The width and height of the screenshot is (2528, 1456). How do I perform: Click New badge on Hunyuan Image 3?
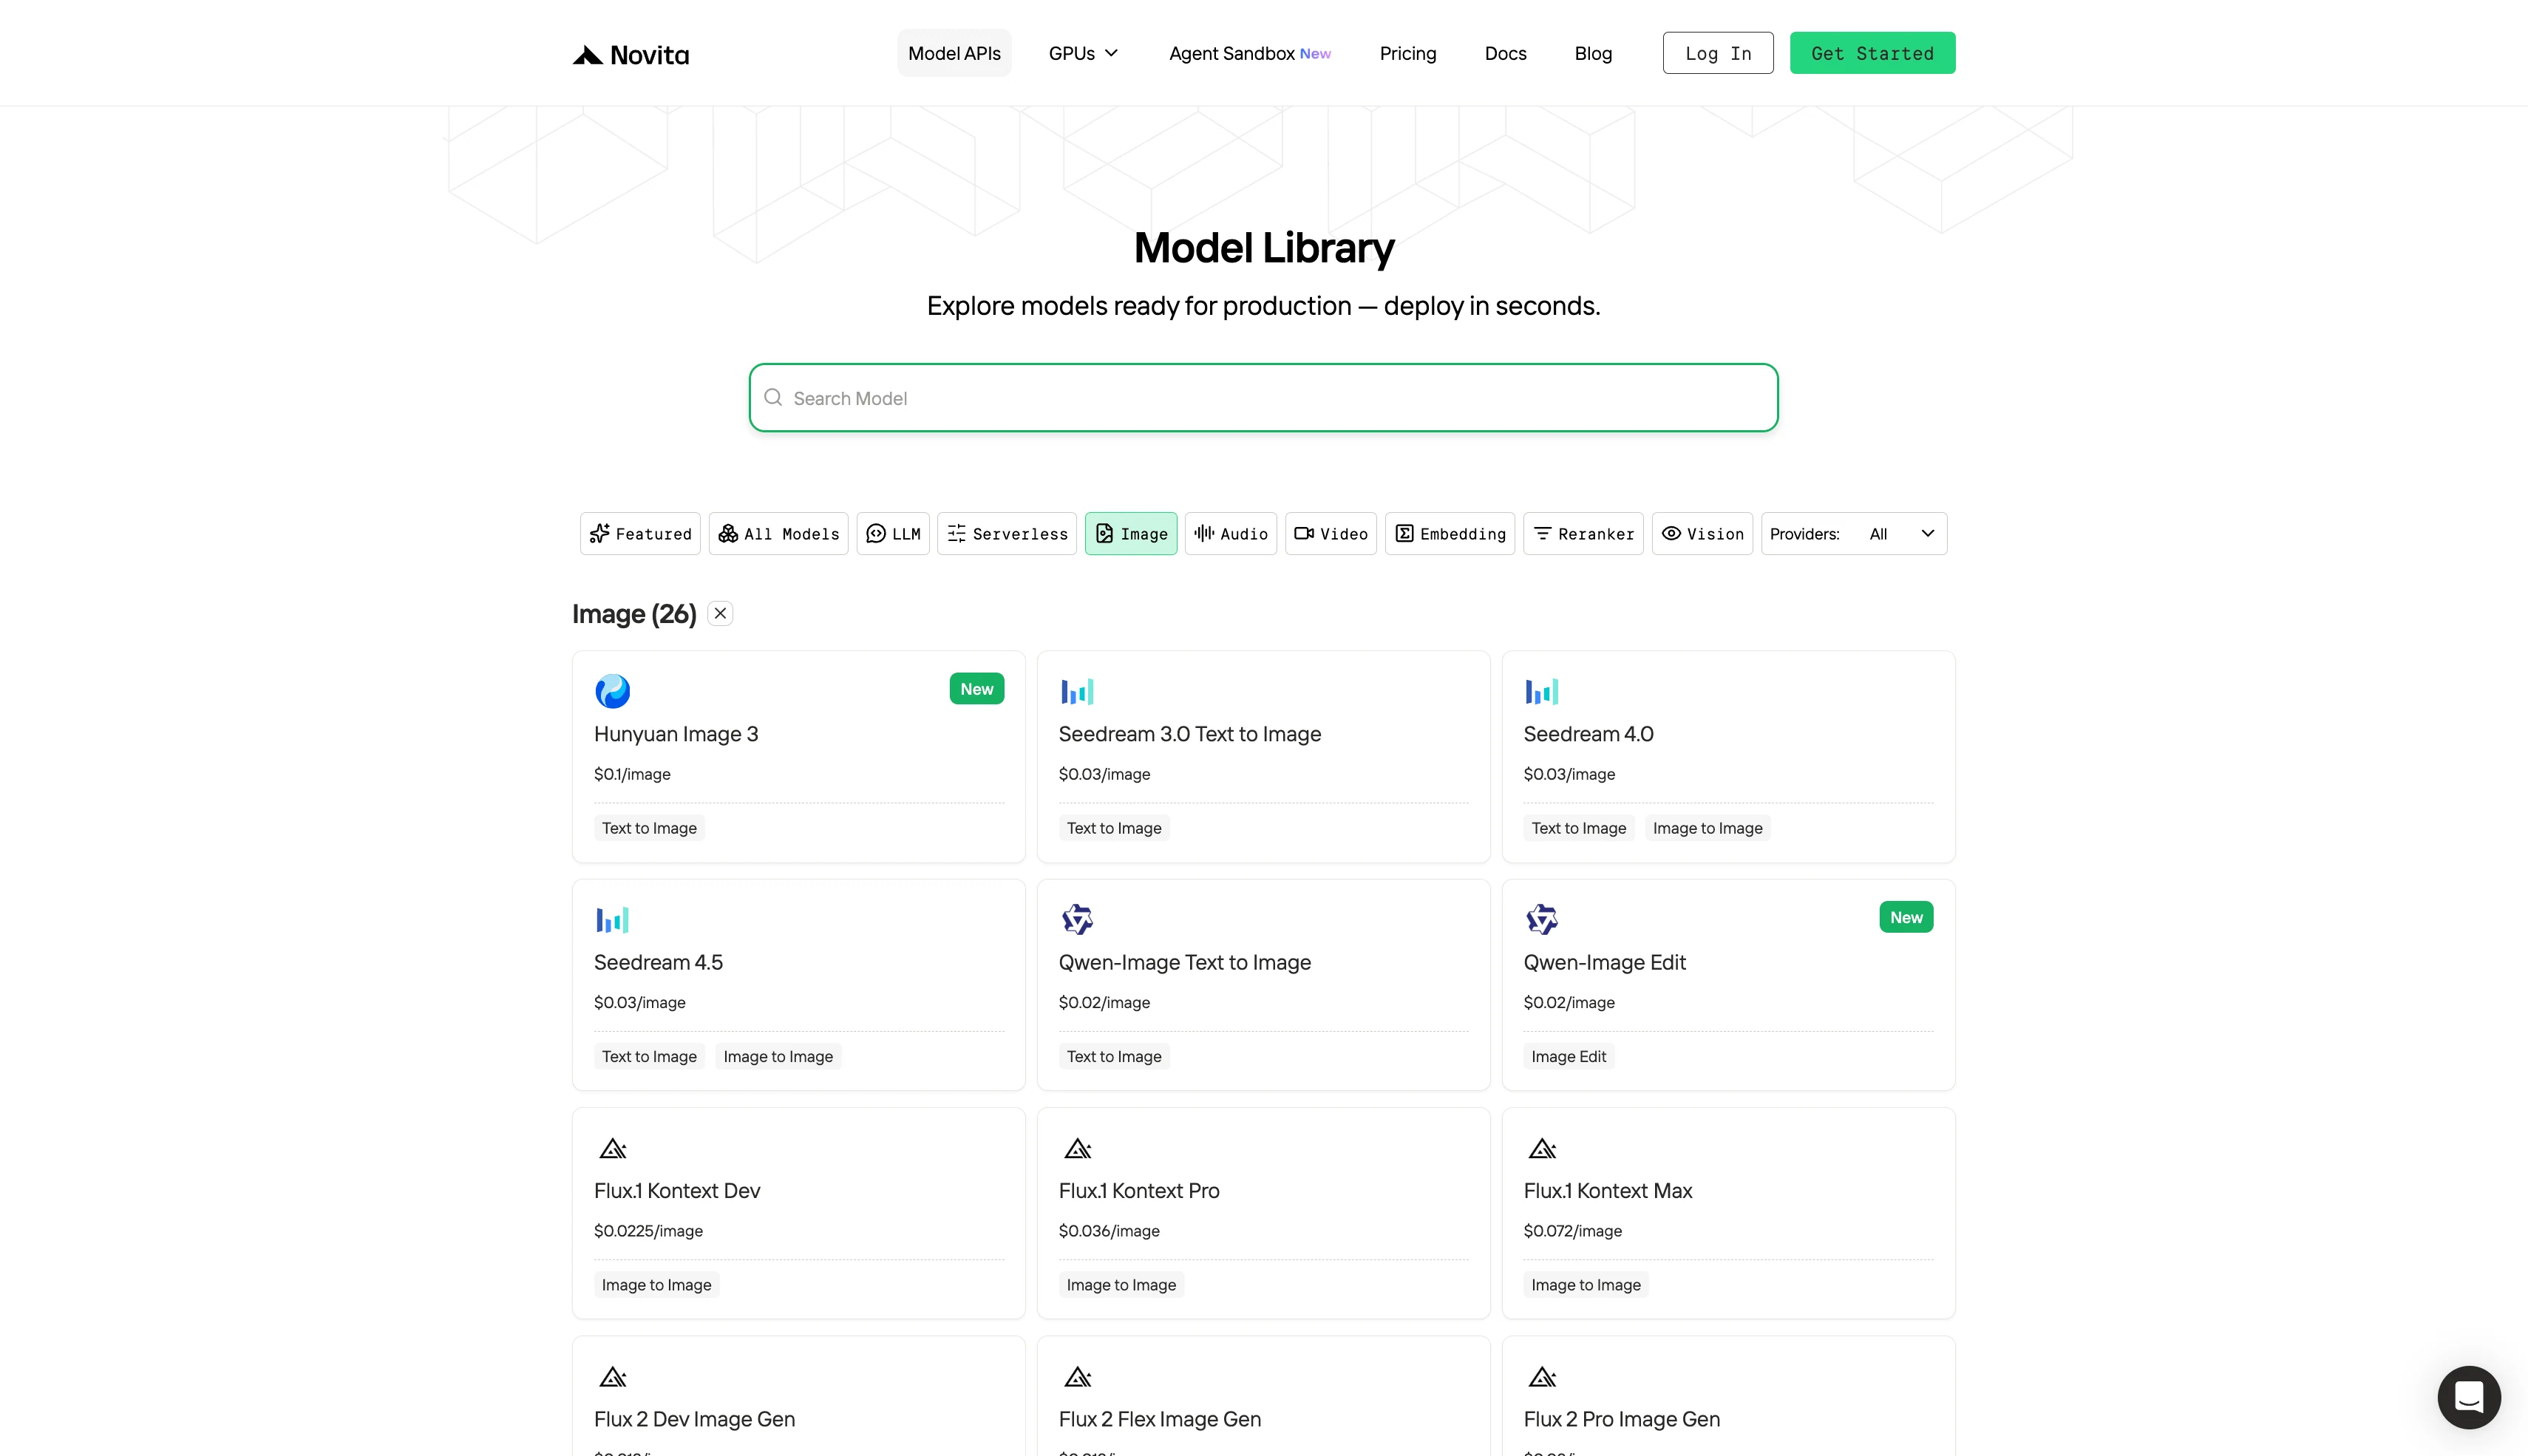(x=976, y=689)
